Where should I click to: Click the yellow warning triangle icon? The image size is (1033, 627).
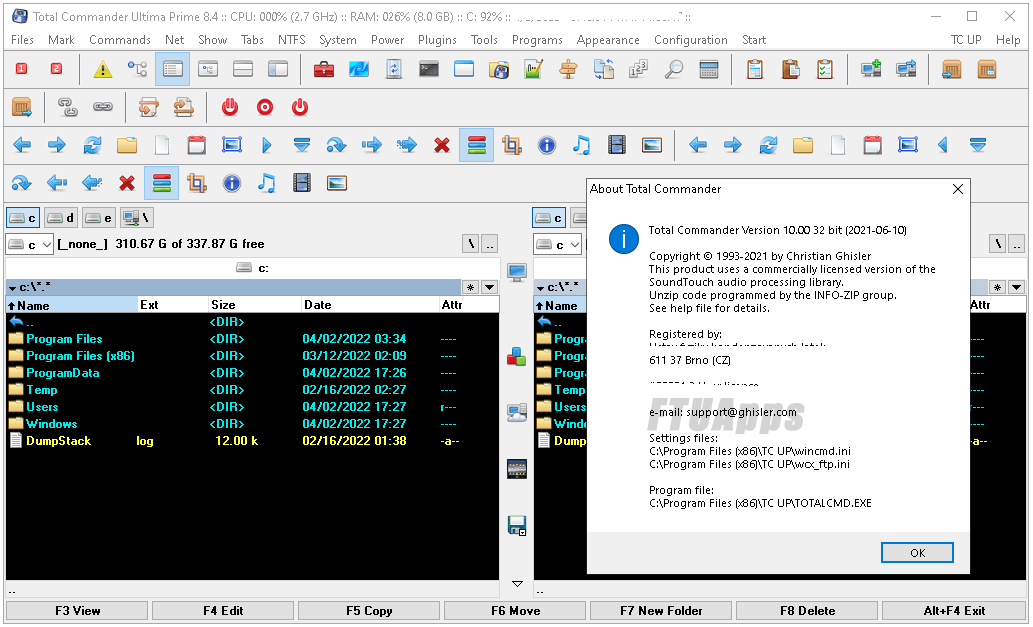pos(103,69)
